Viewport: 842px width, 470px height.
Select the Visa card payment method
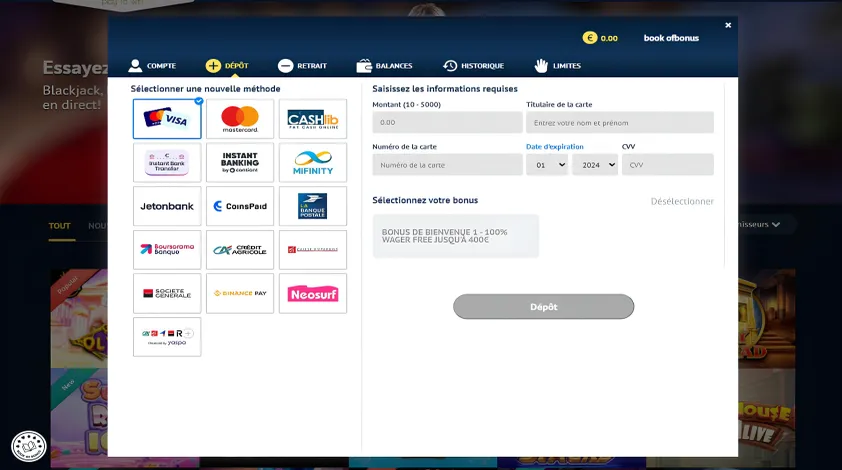coord(167,119)
